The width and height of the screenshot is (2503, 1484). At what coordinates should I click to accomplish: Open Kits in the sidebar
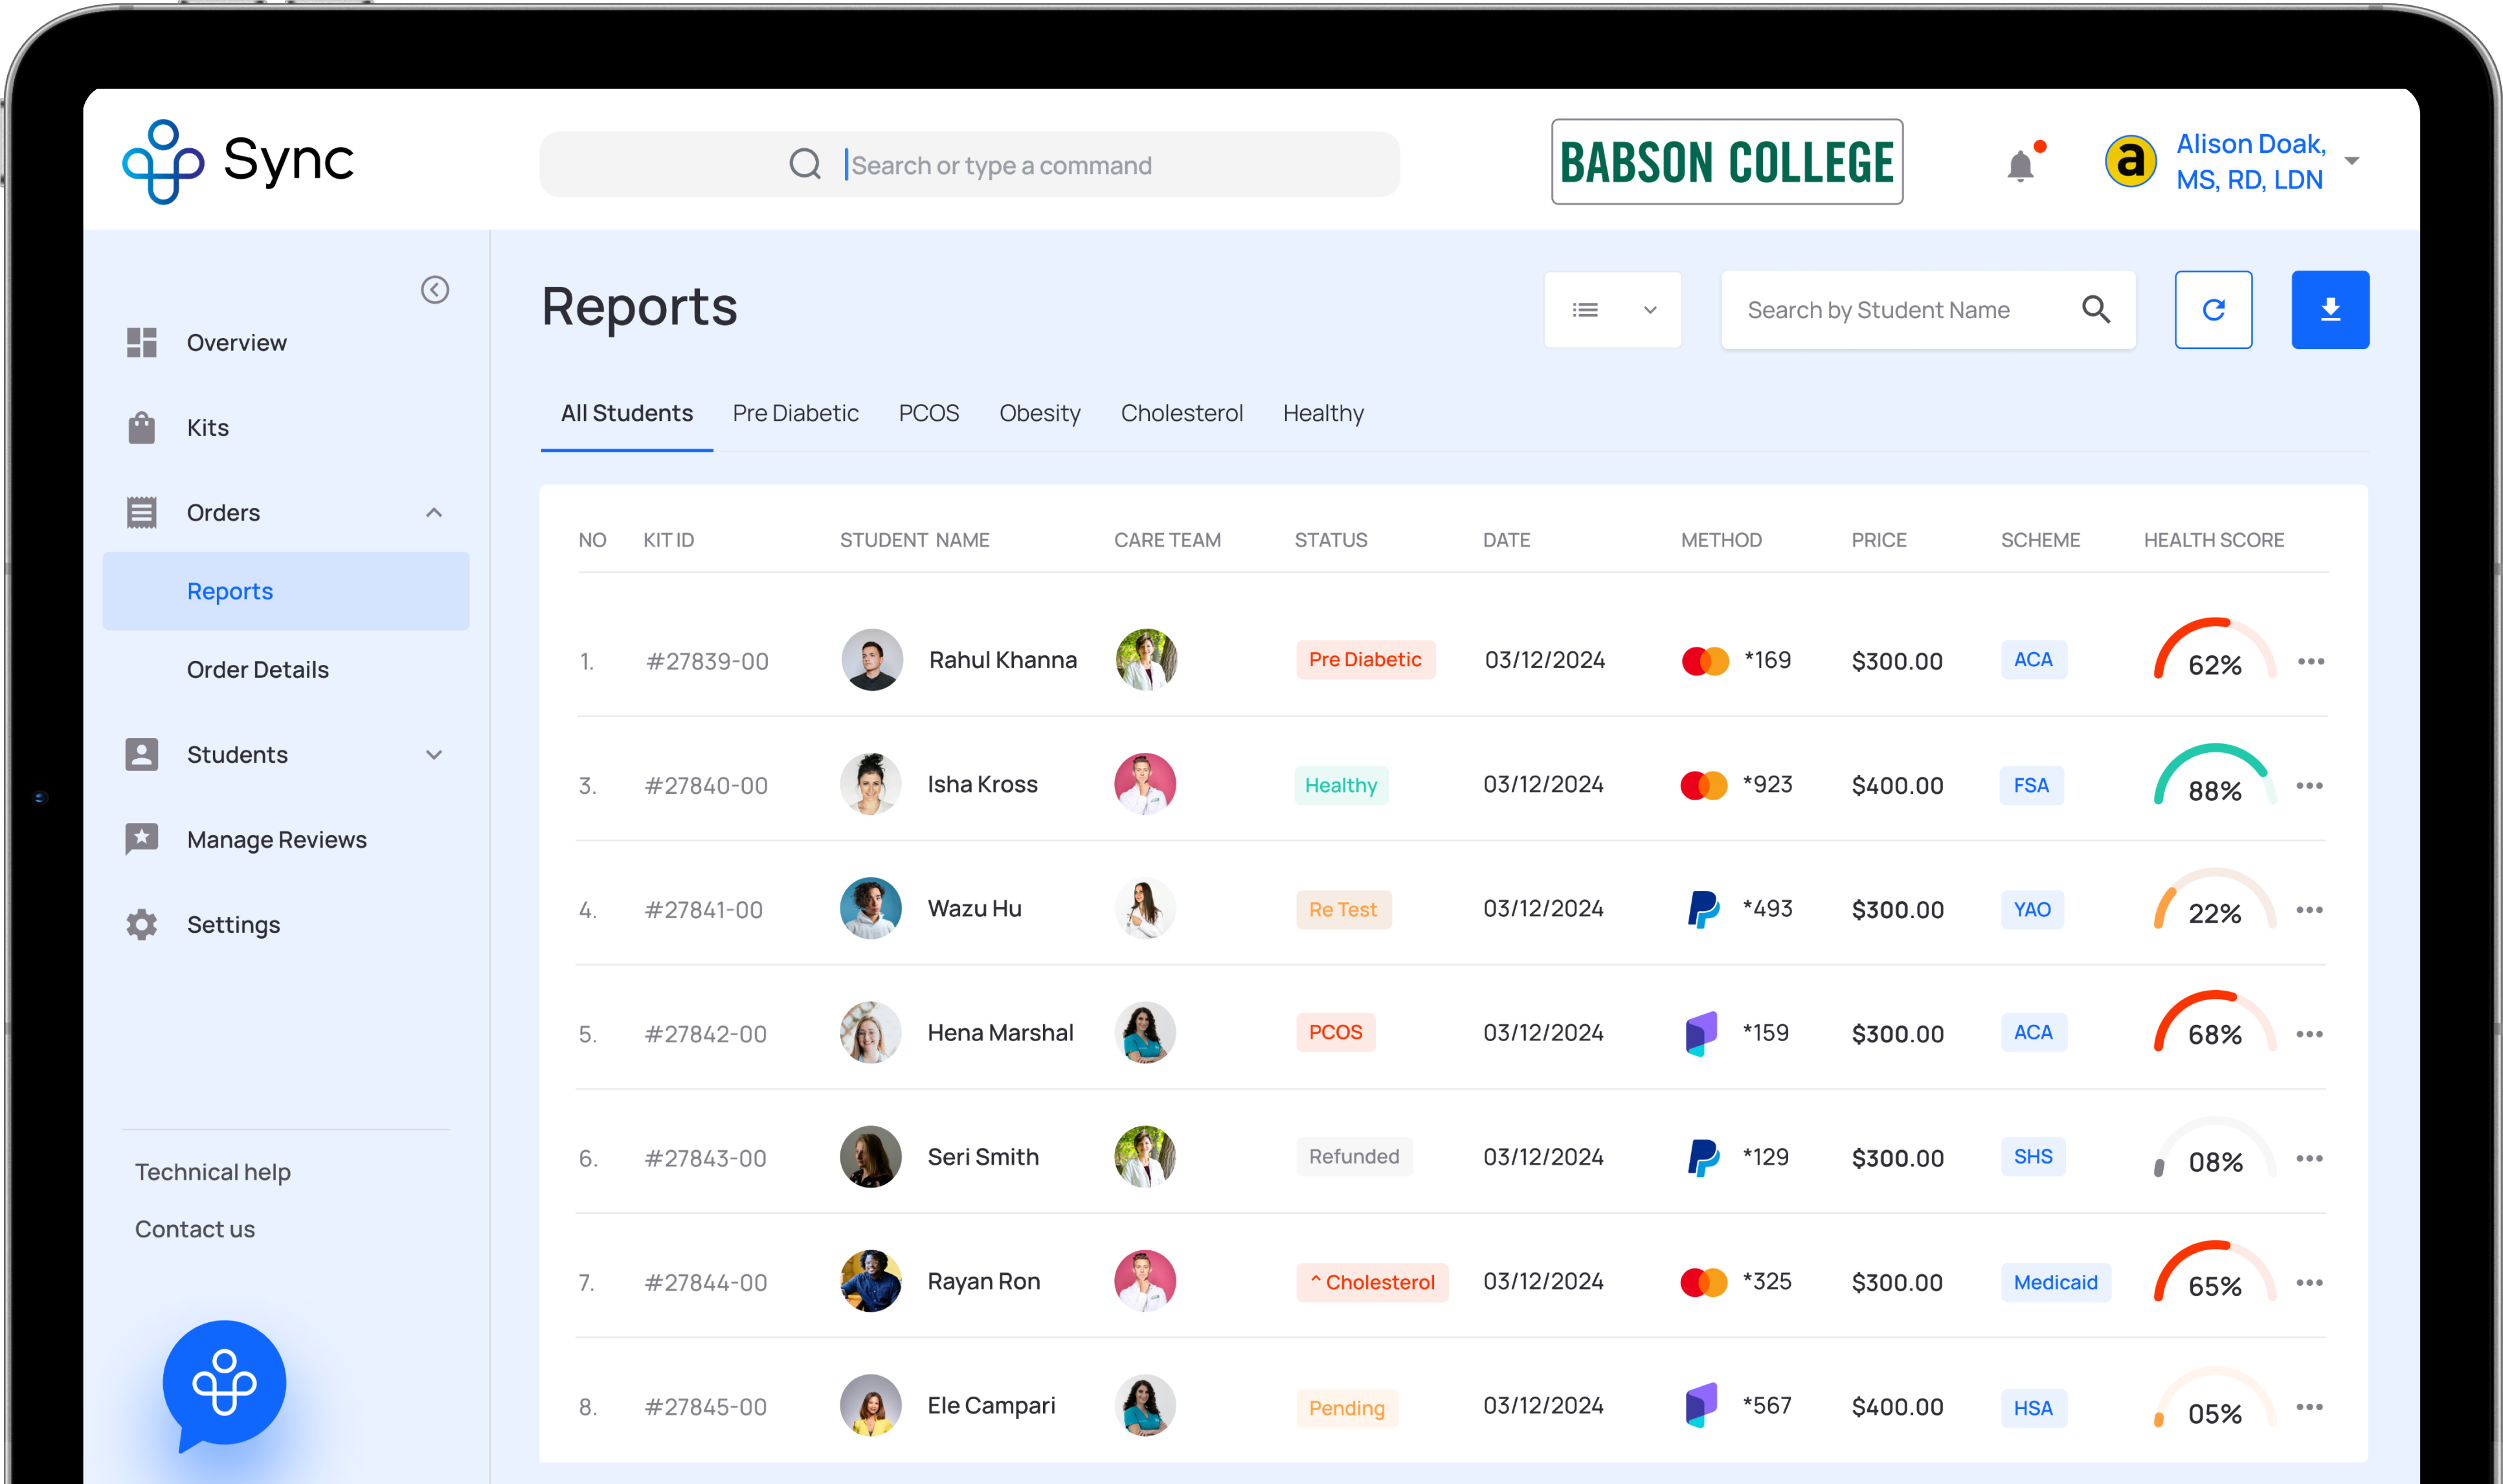(208, 428)
